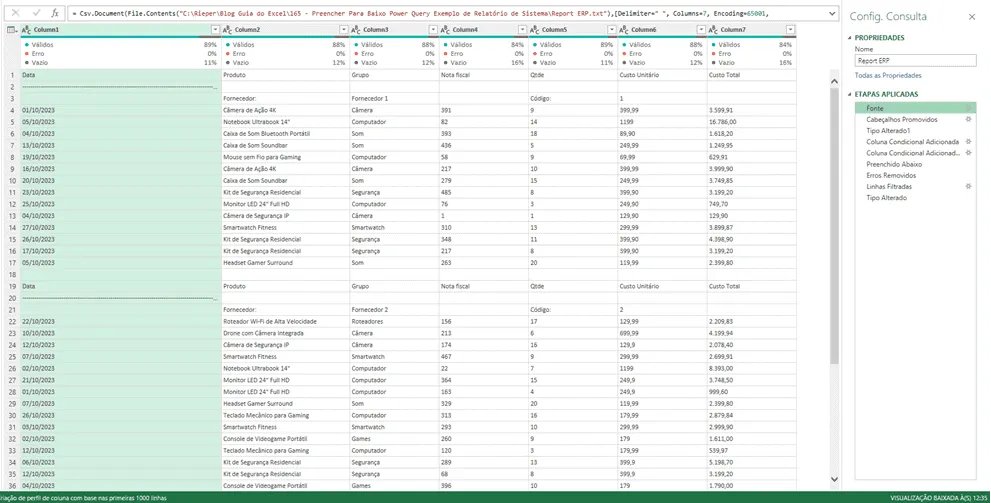Confirm the formula with the checkmark icon

point(36,13)
